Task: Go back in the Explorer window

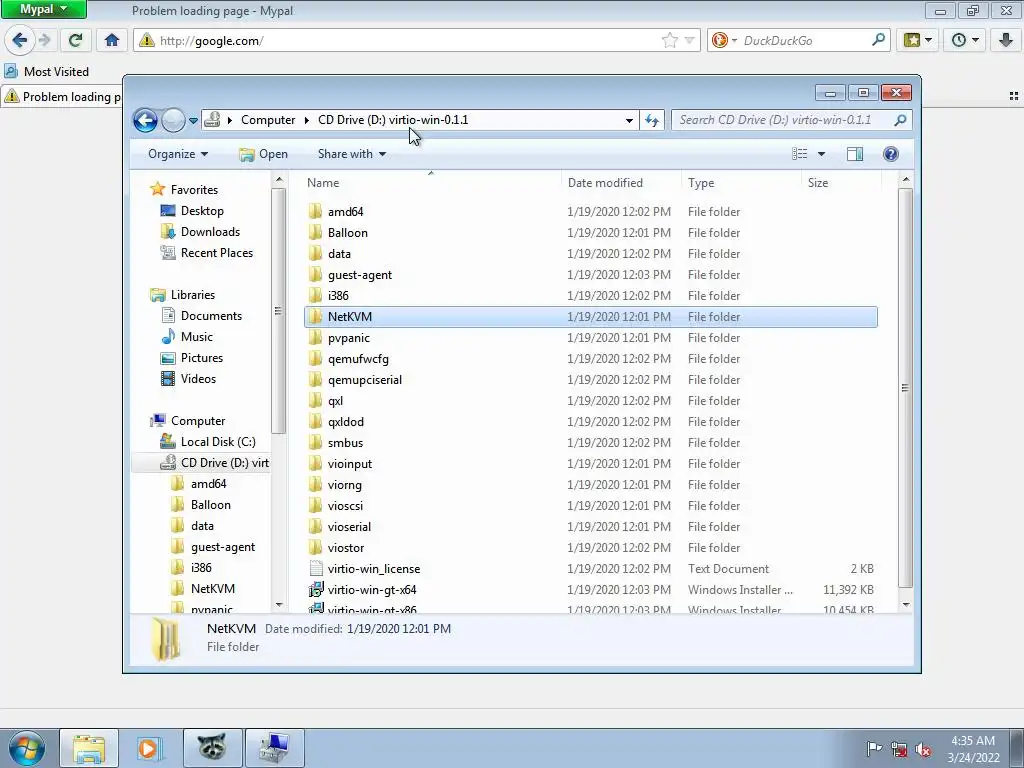Action: pyautogui.click(x=145, y=120)
